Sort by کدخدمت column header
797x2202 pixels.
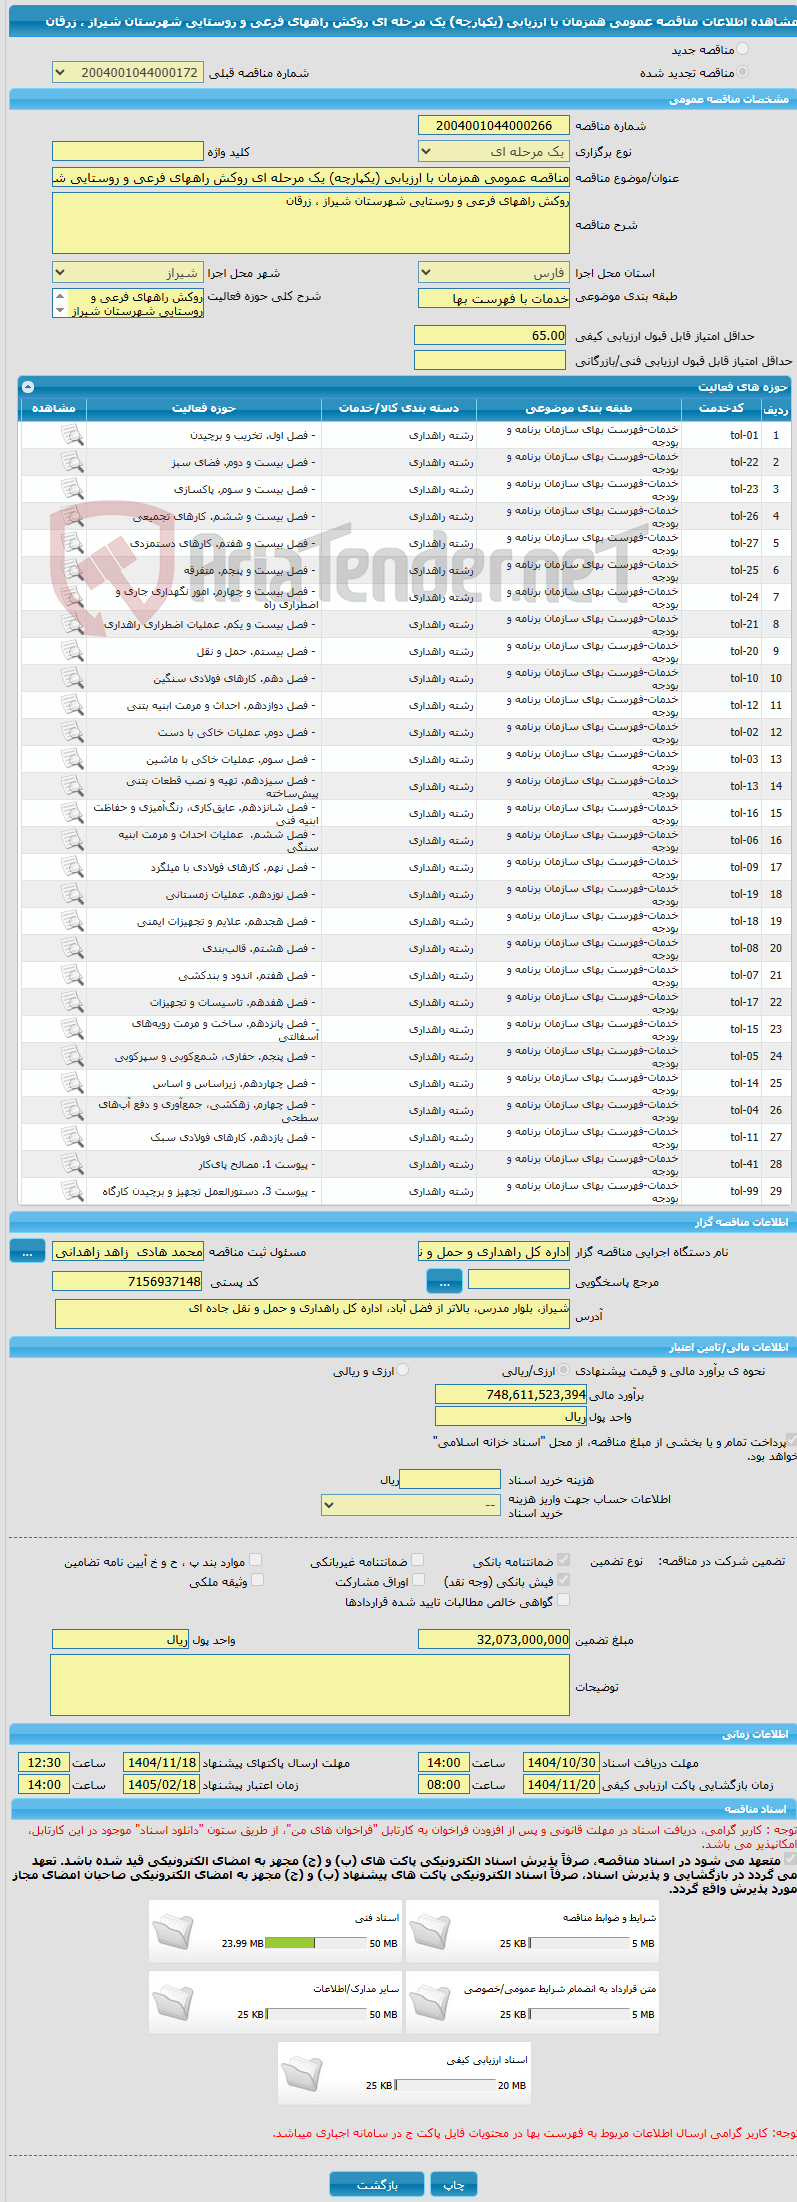pos(721,408)
